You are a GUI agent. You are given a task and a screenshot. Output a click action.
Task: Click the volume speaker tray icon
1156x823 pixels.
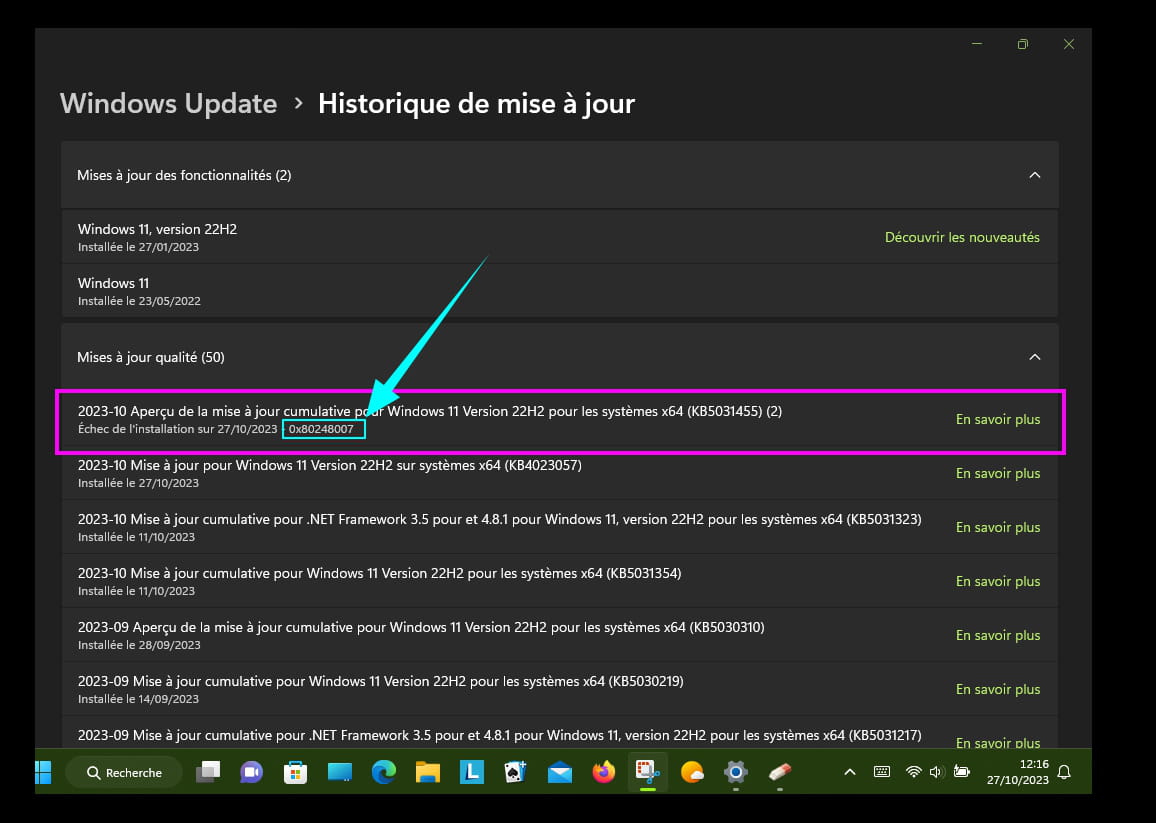936,772
